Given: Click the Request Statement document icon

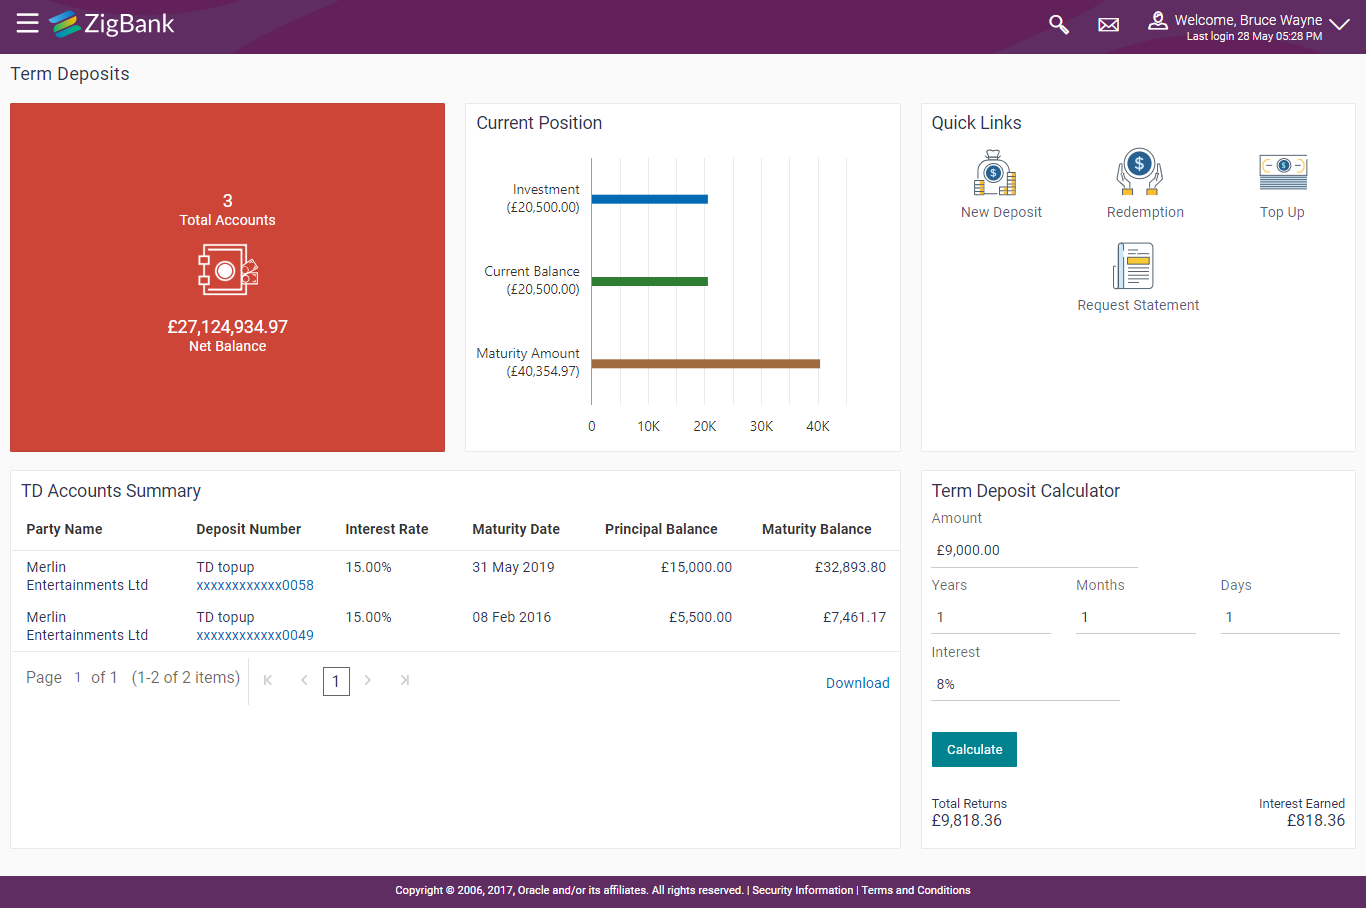Looking at the screenshot, I should (x=1133, y=266).
